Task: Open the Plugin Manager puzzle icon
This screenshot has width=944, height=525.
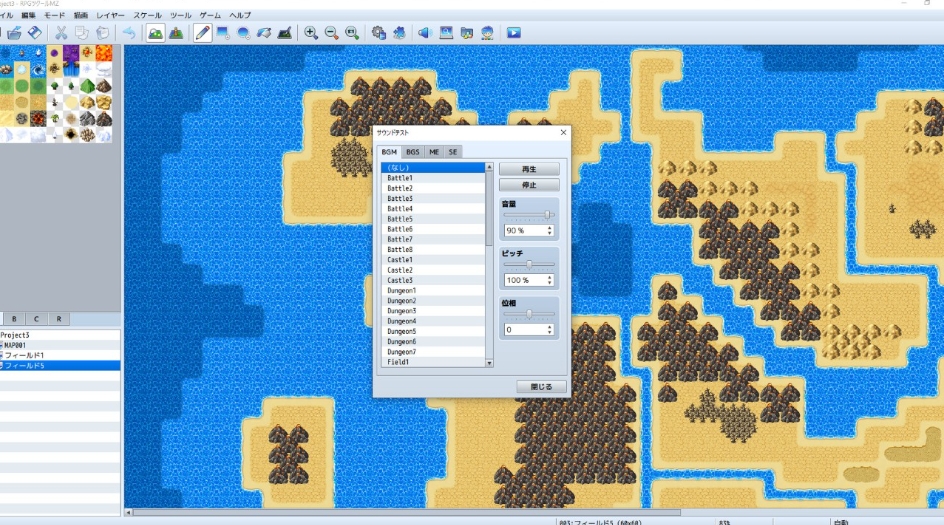Action: pyautogui.click(x=399, y=33)
